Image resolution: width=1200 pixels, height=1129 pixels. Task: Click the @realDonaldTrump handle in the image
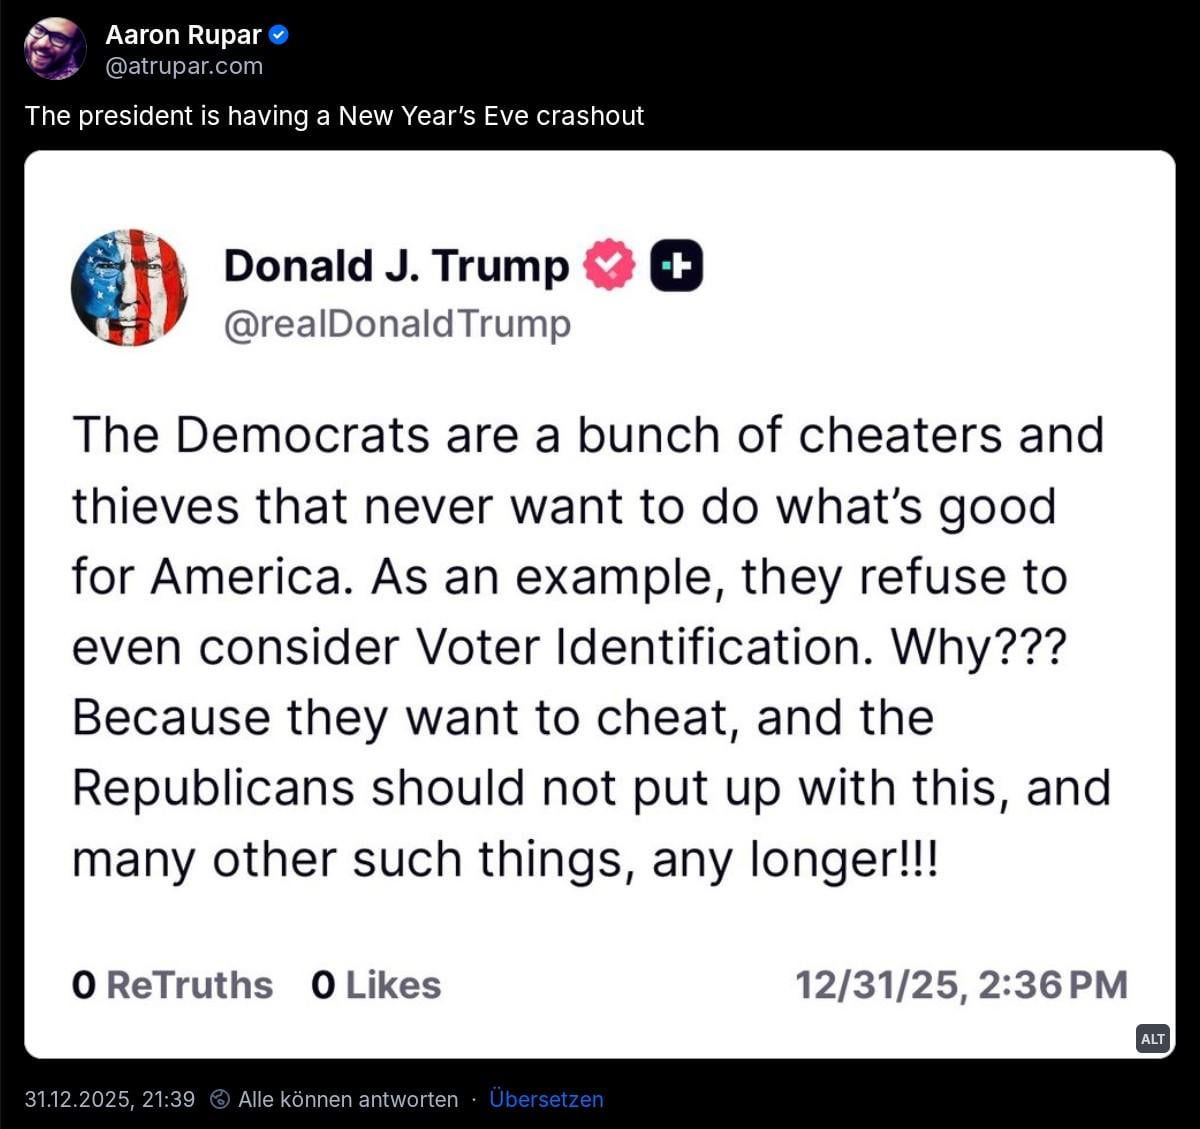pos(397,324)
